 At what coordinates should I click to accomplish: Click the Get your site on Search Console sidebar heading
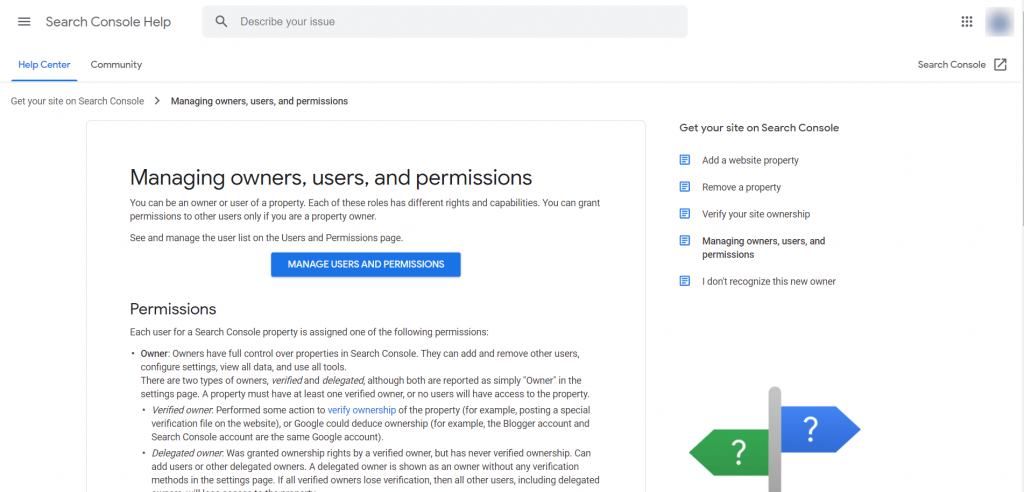click(x=759, y=128)
